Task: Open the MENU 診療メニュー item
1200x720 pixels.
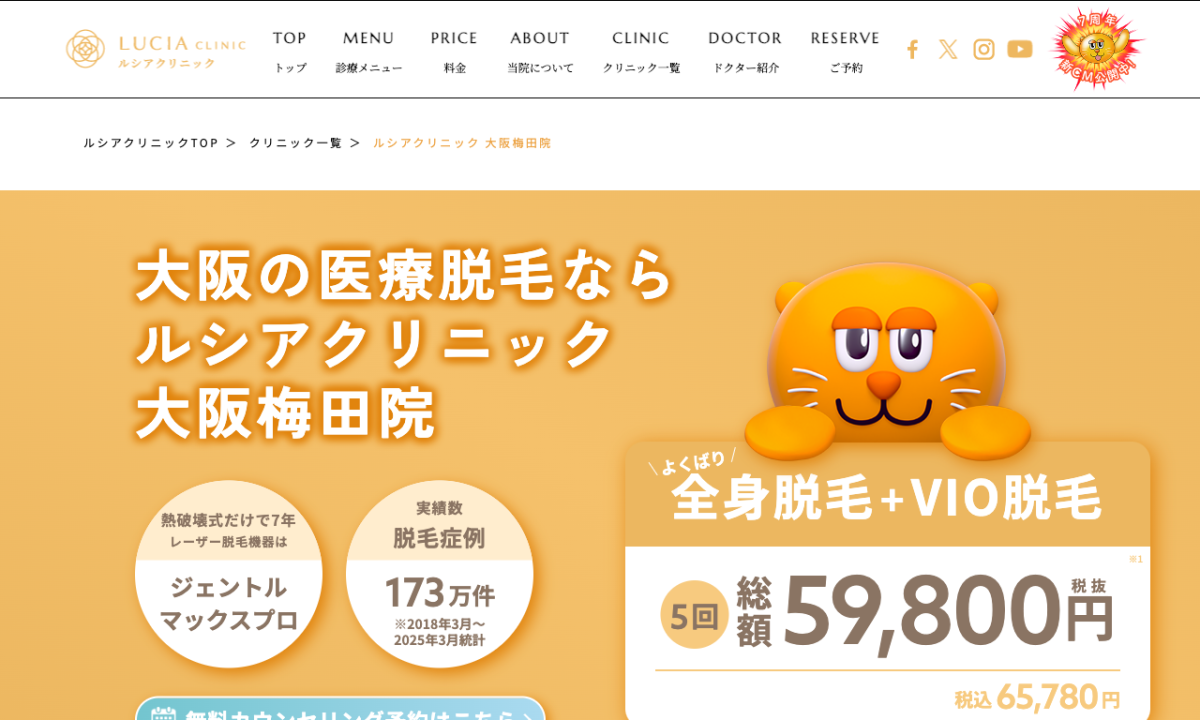Action: tap(369, 51)
